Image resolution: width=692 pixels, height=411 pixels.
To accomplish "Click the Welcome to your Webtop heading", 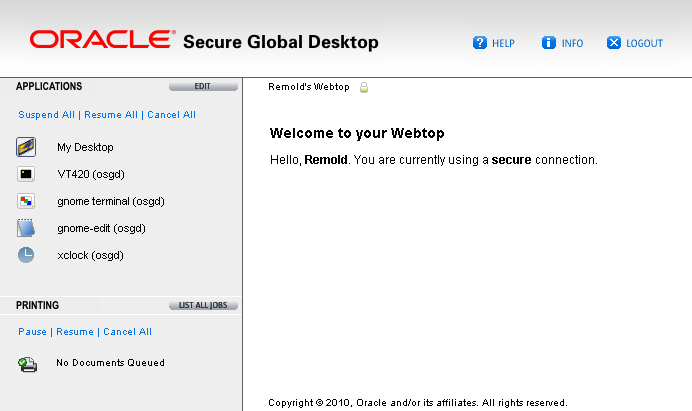I will click(357, 133).
